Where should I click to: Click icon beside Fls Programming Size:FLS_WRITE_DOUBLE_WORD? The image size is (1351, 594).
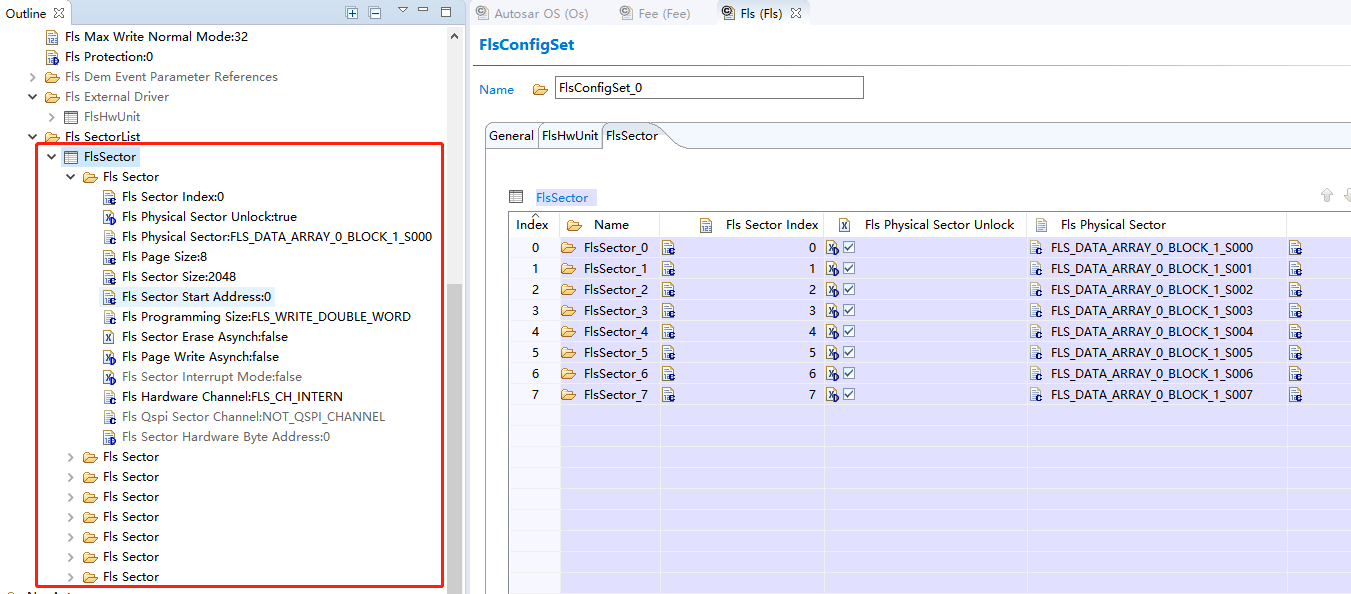(110, 317)
